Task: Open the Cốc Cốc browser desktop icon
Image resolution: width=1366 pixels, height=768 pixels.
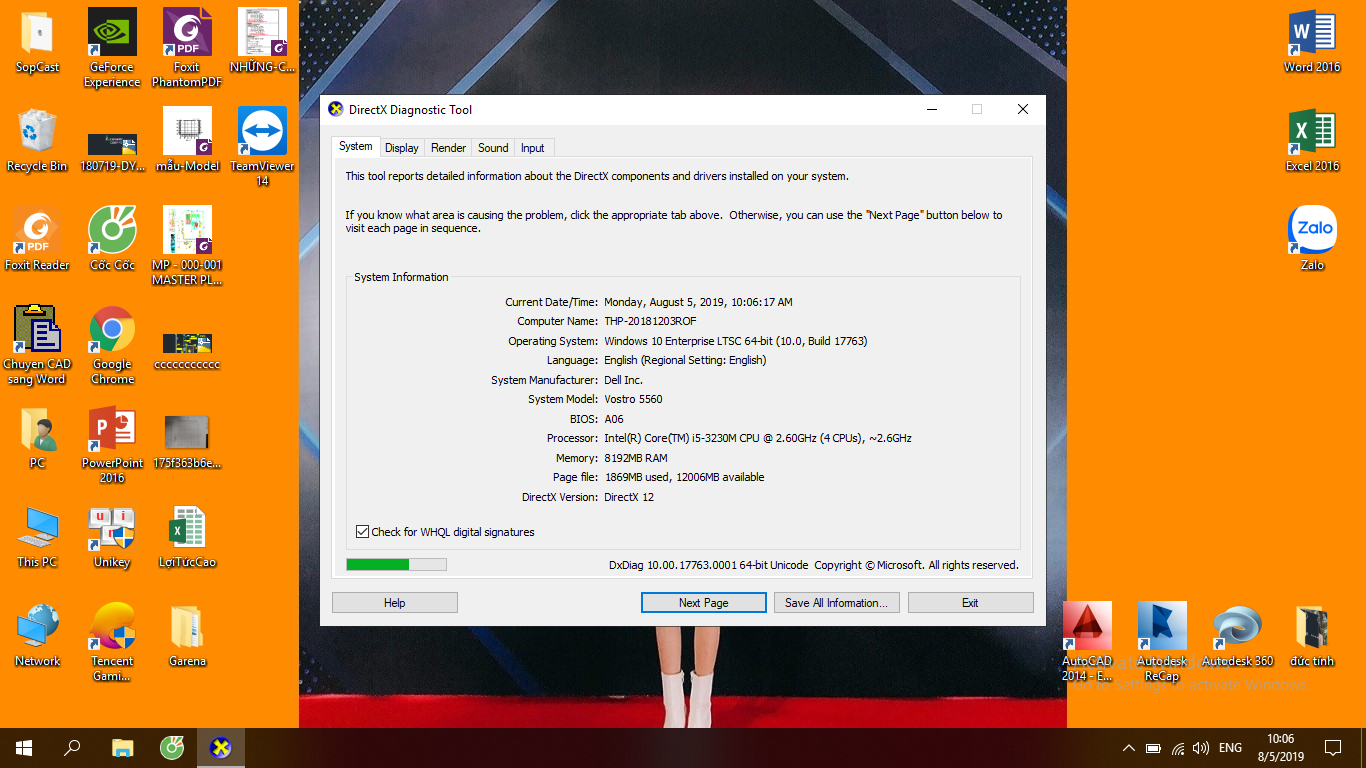Action: [112, 231]
